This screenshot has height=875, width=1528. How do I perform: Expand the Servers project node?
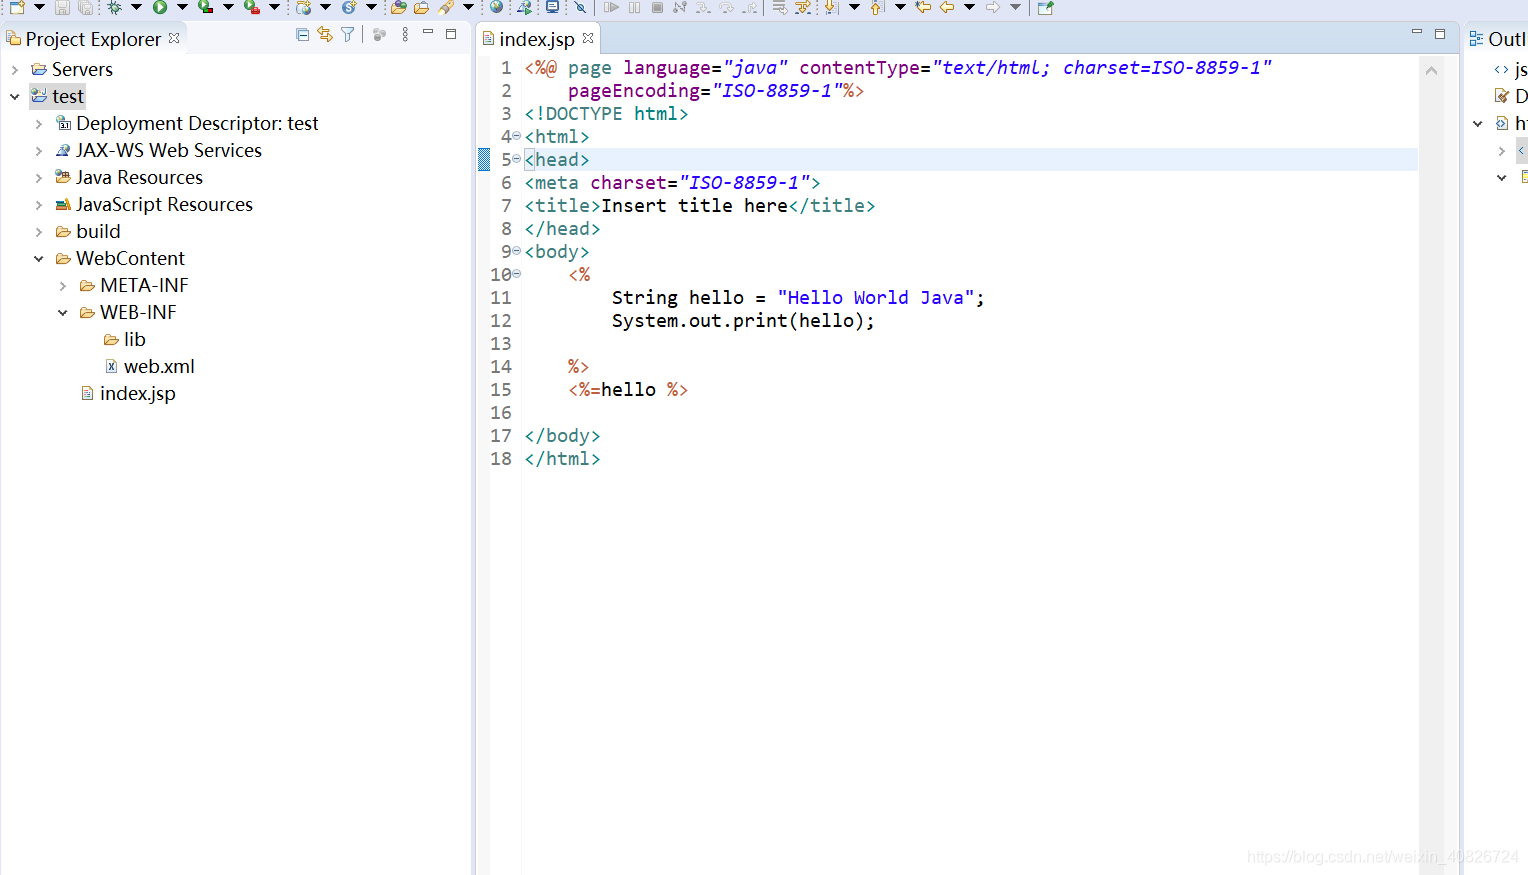(15, 70)
